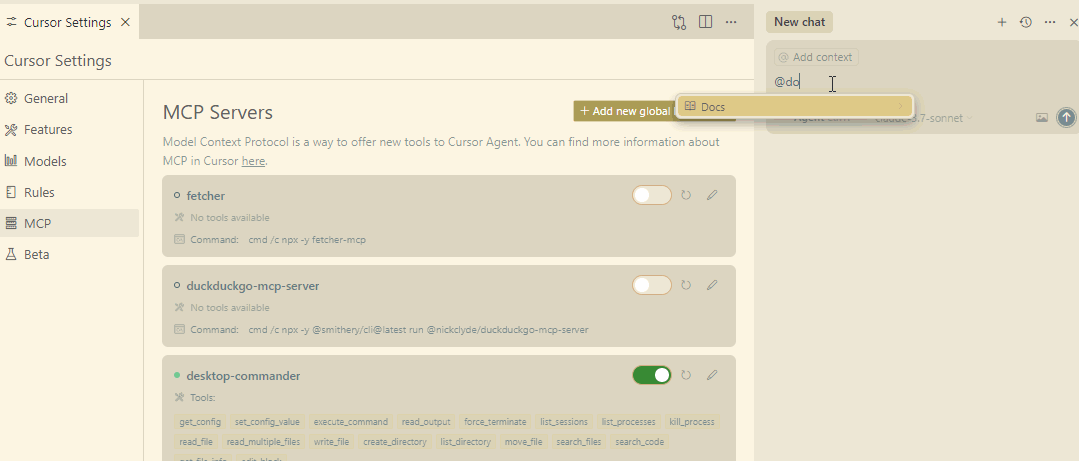This screenshot has height=461, width=1079.
Task: Click the tools icon next to Features
Action: click(10, 129)
